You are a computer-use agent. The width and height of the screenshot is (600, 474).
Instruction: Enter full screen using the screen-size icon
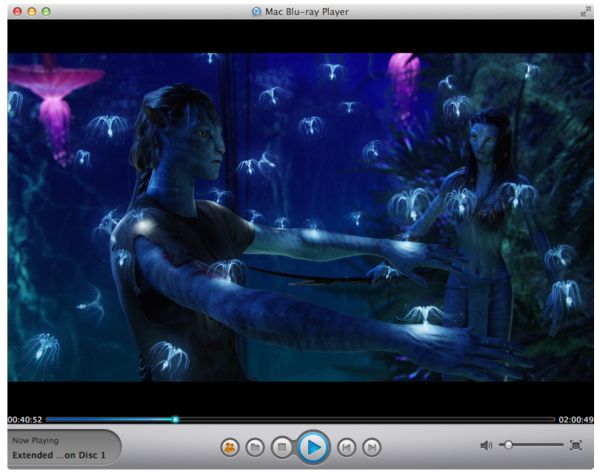(576, 445)
